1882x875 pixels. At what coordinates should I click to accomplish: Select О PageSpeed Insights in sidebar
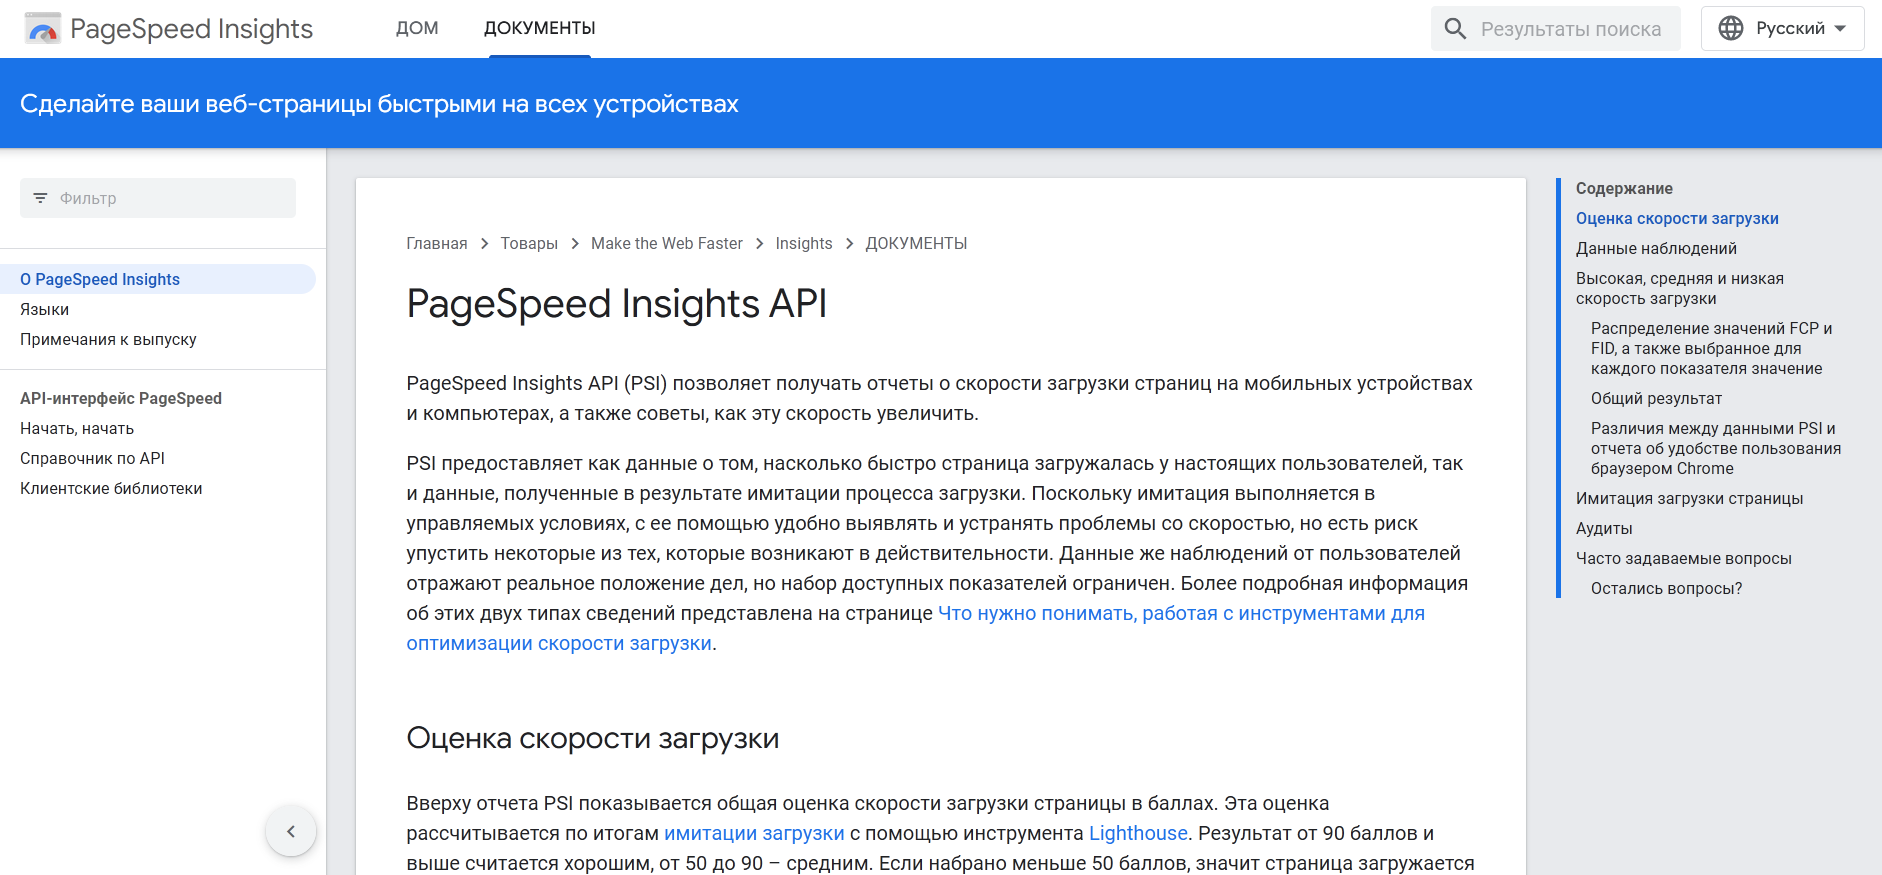(100, 279)
